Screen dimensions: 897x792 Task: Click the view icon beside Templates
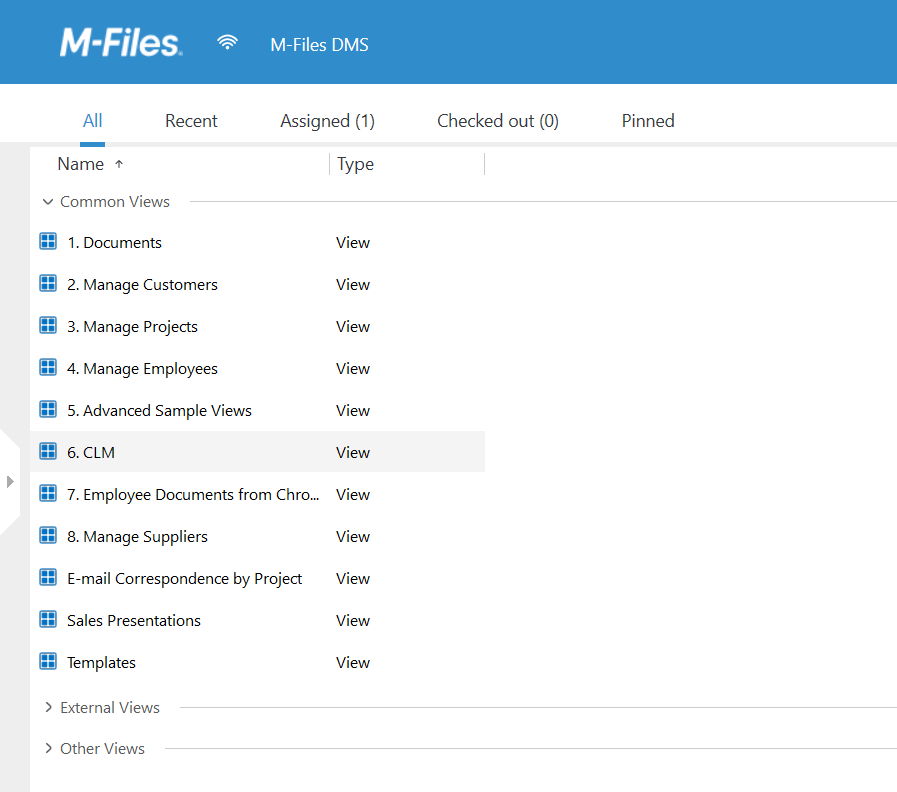pyautogui.click(x=48, y=662)
